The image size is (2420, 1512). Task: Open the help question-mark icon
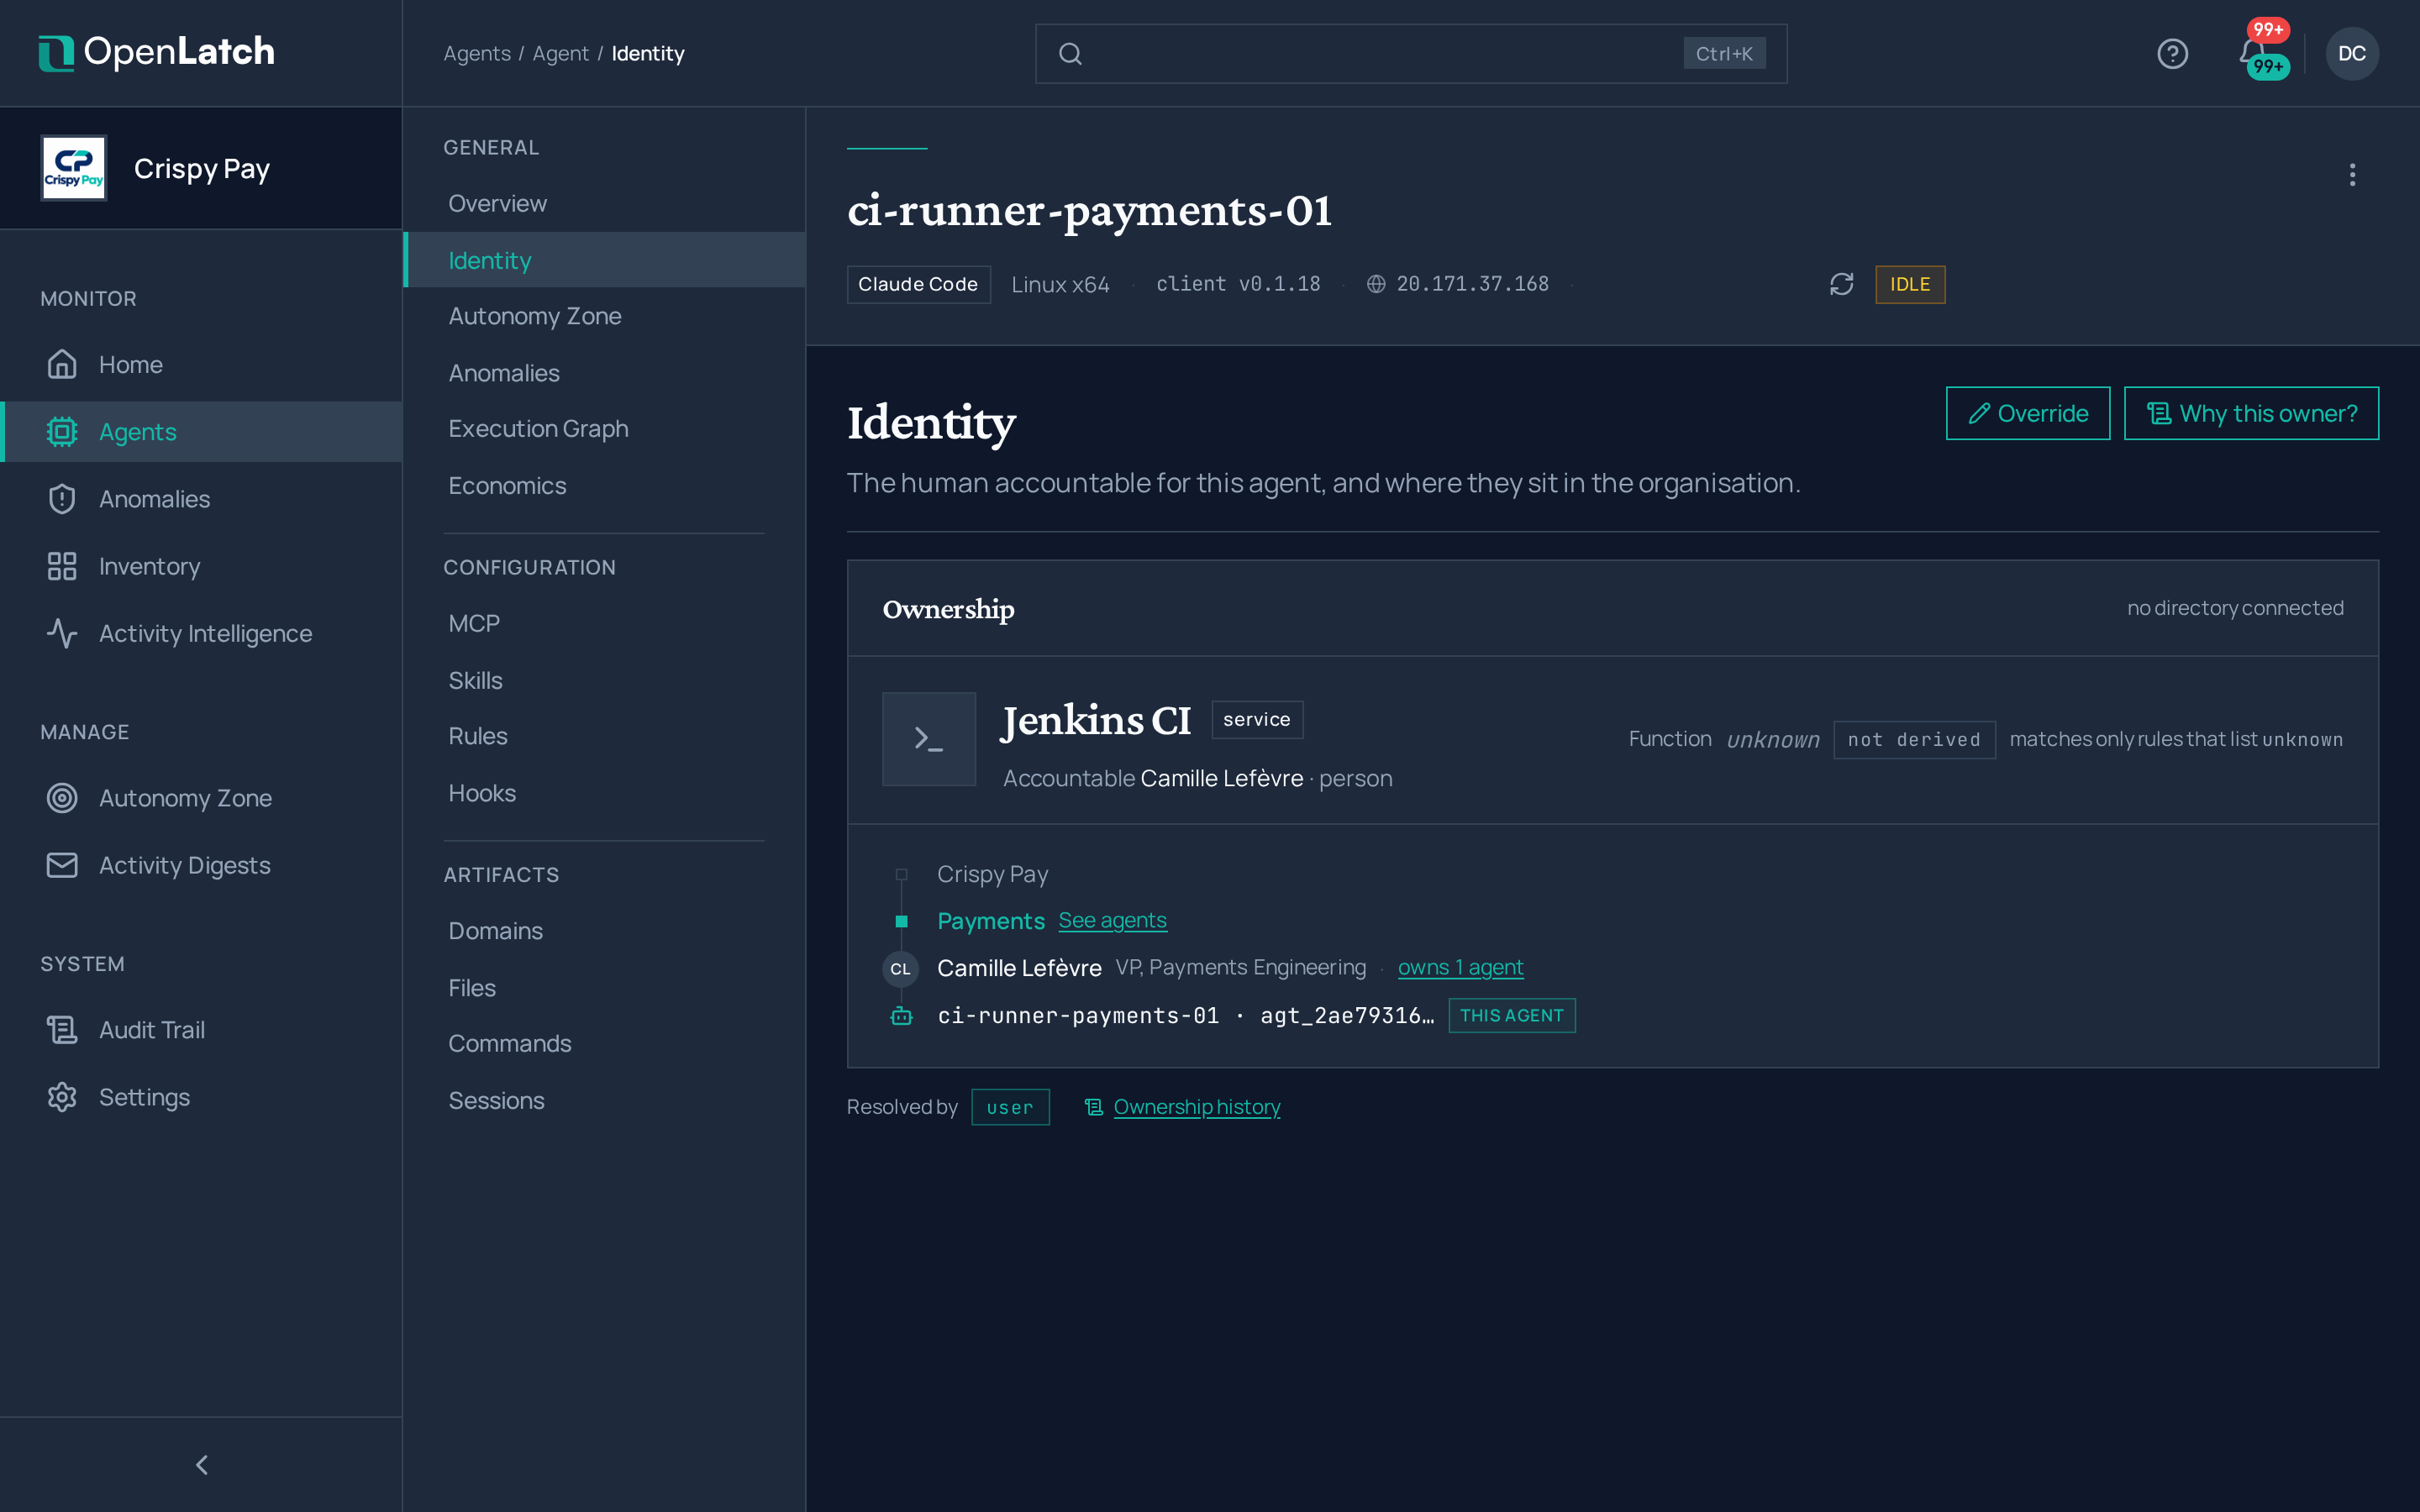coord(2172,54)
